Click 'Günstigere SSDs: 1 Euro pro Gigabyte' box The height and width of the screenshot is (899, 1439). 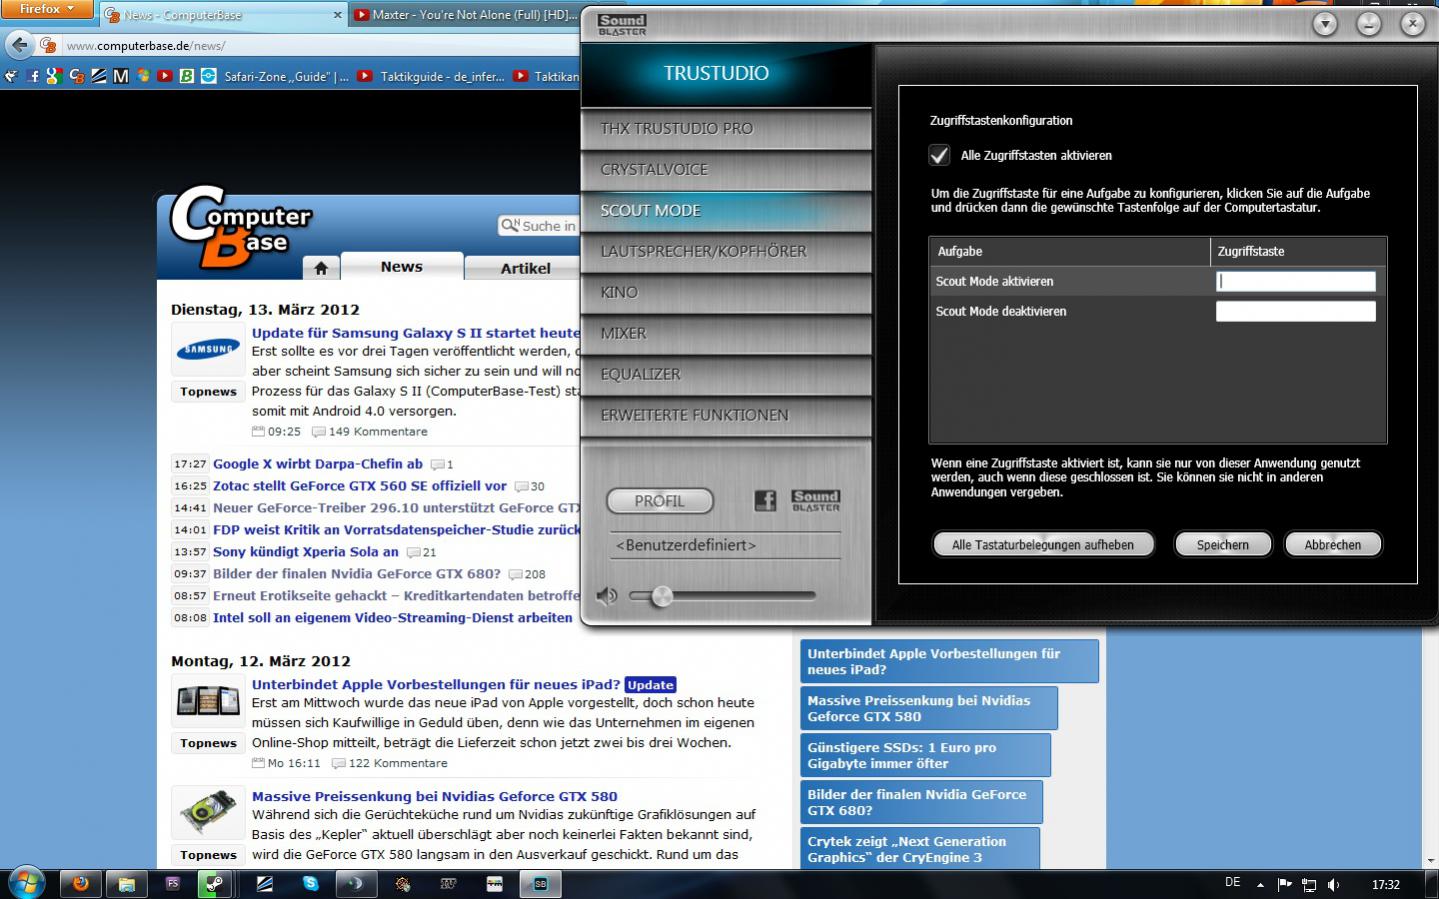tap(925, 755)
